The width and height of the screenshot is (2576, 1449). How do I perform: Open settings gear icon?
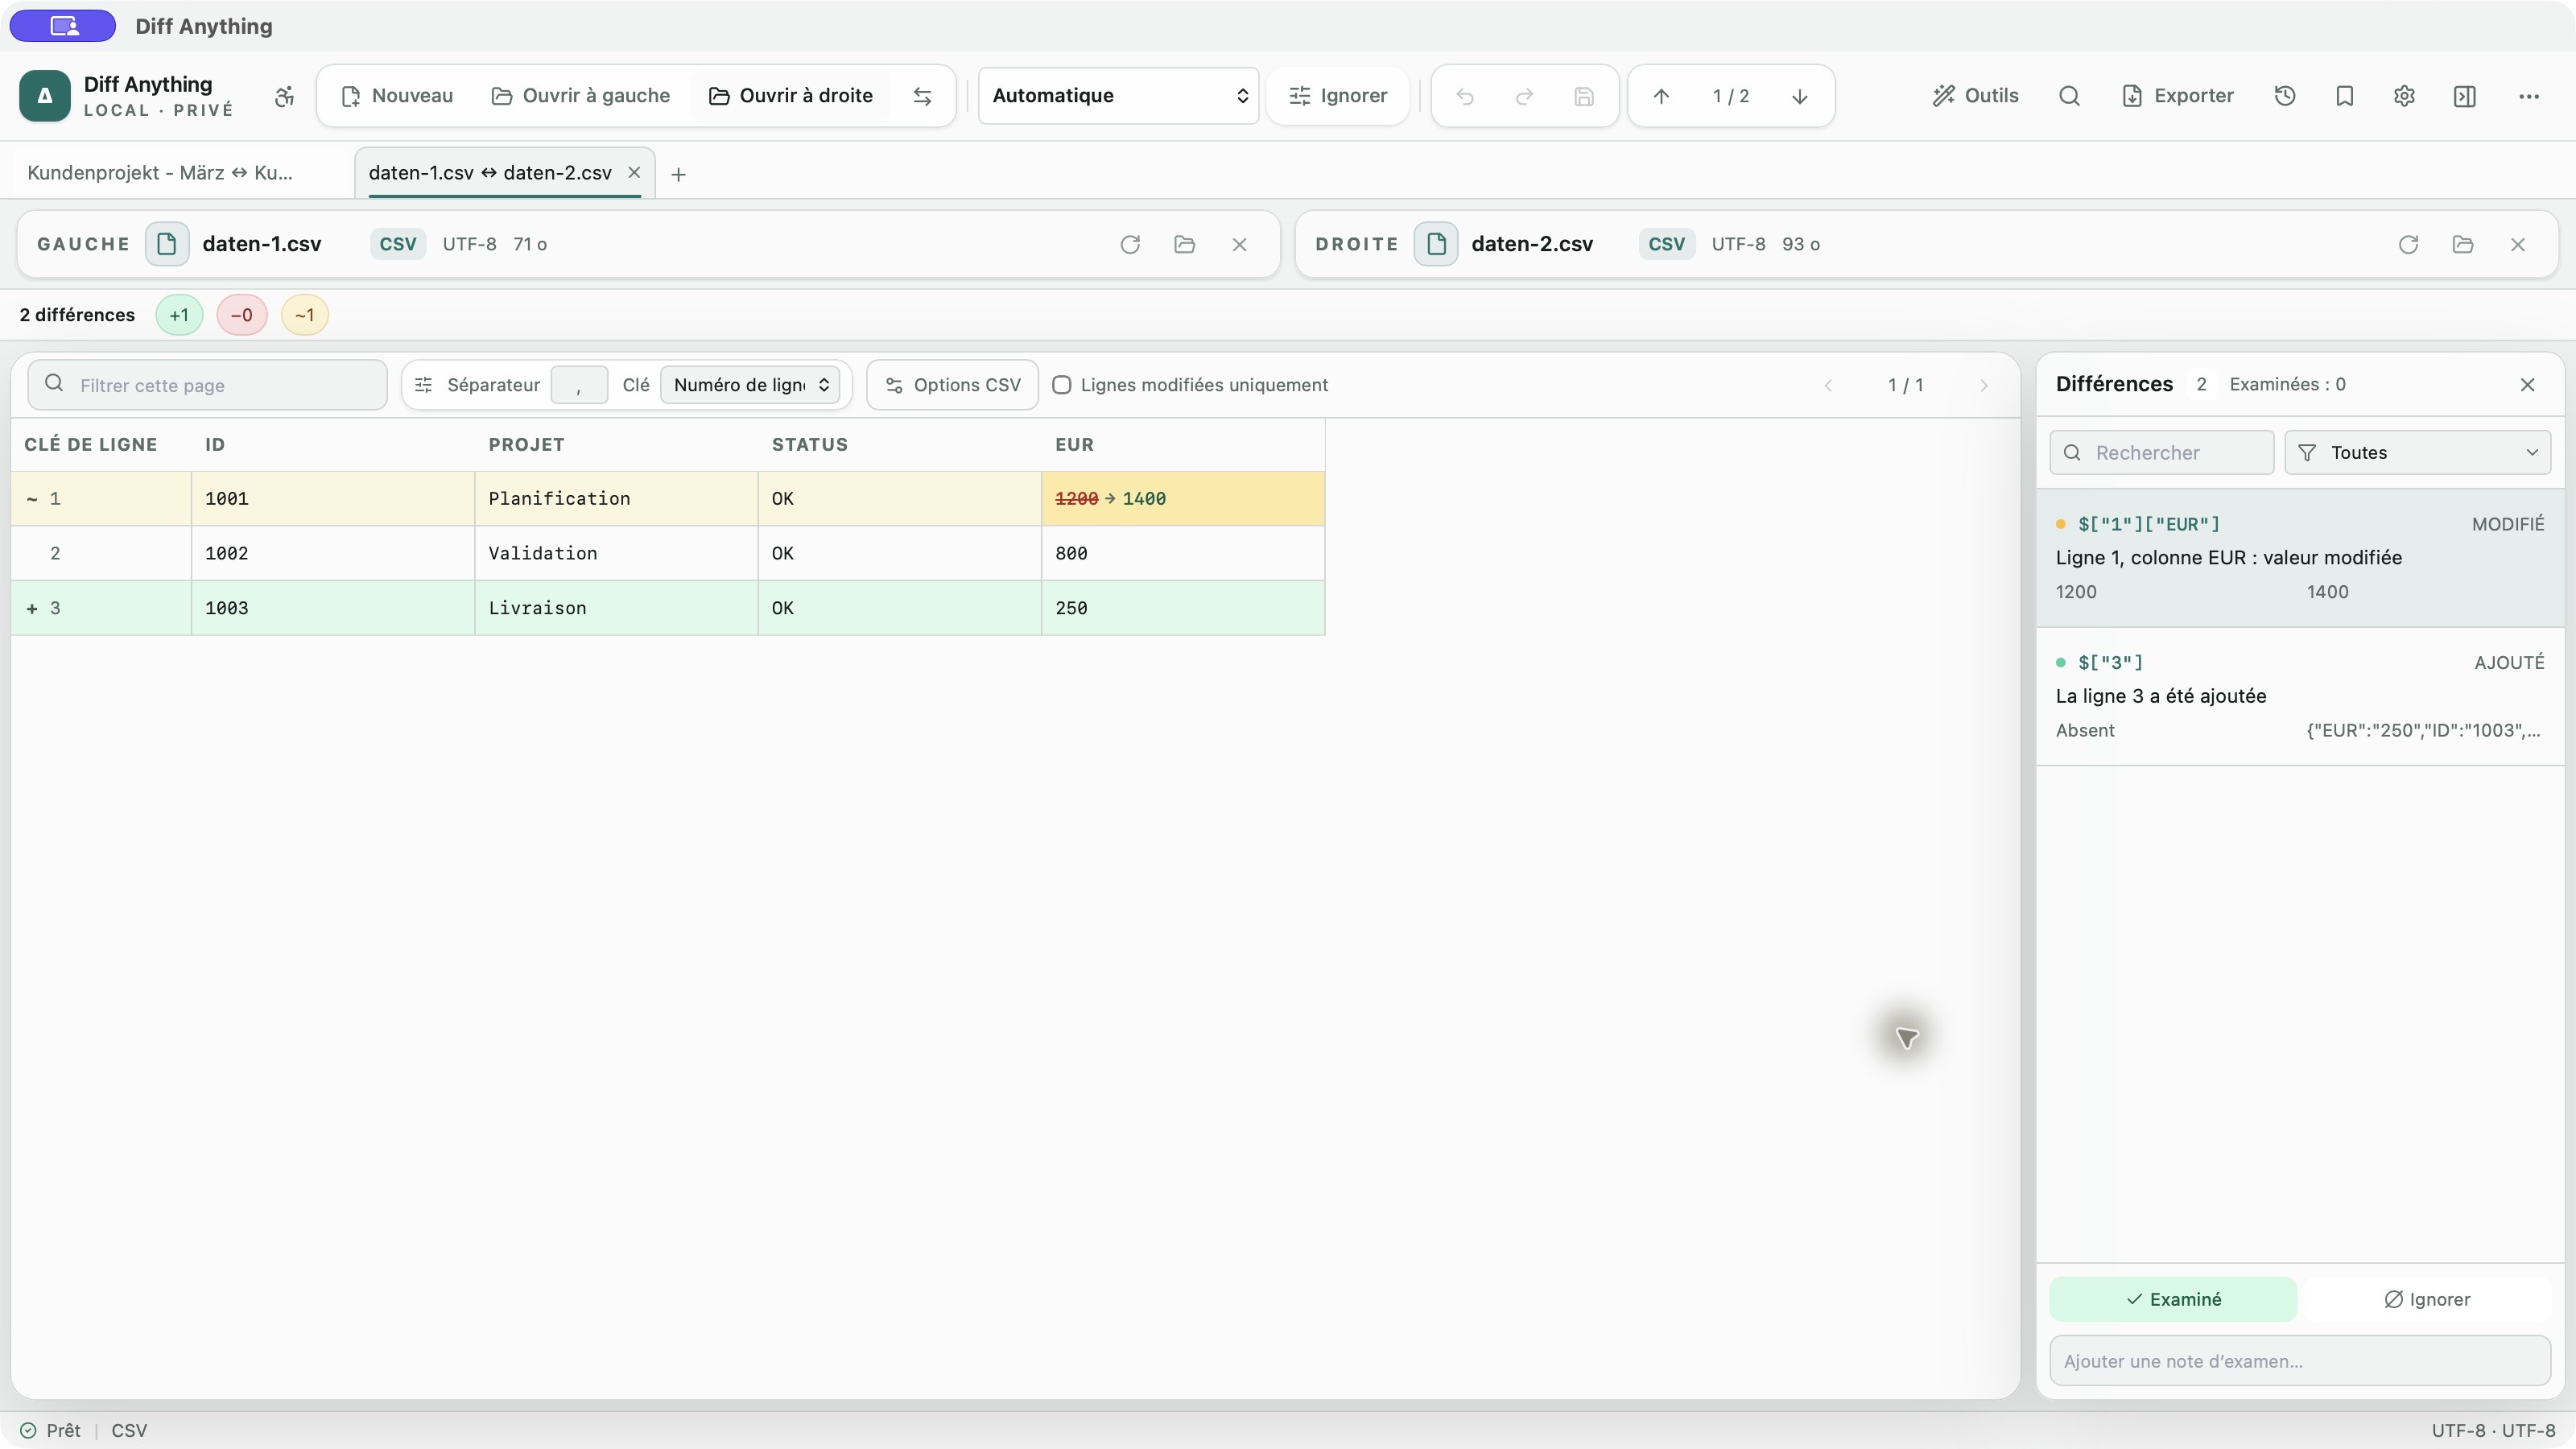pos(2404,96)
